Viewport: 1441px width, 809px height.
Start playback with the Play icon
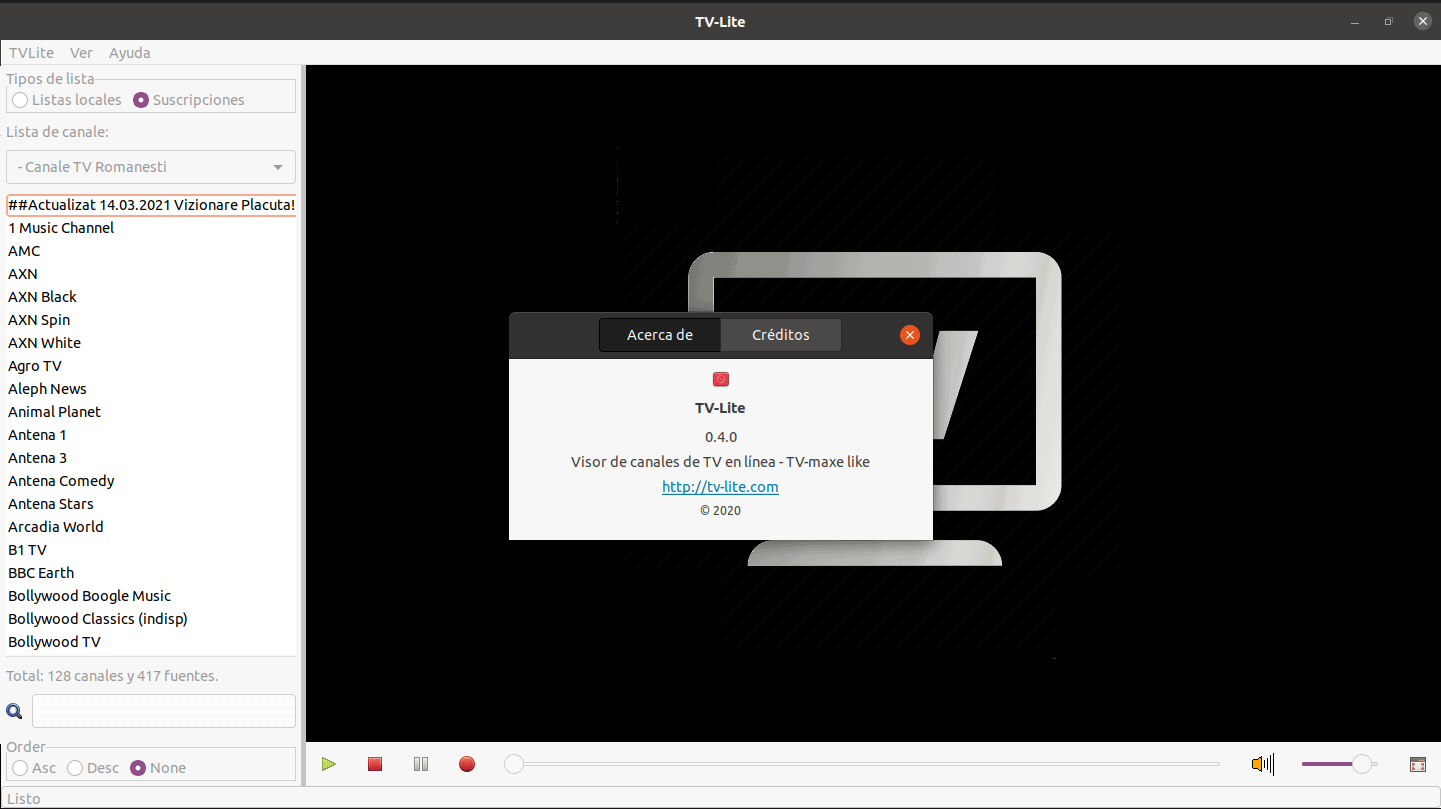(328, 763)
